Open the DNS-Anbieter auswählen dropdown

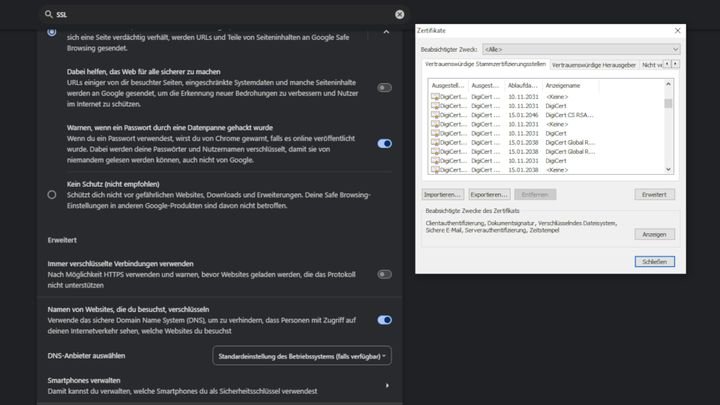302,356
